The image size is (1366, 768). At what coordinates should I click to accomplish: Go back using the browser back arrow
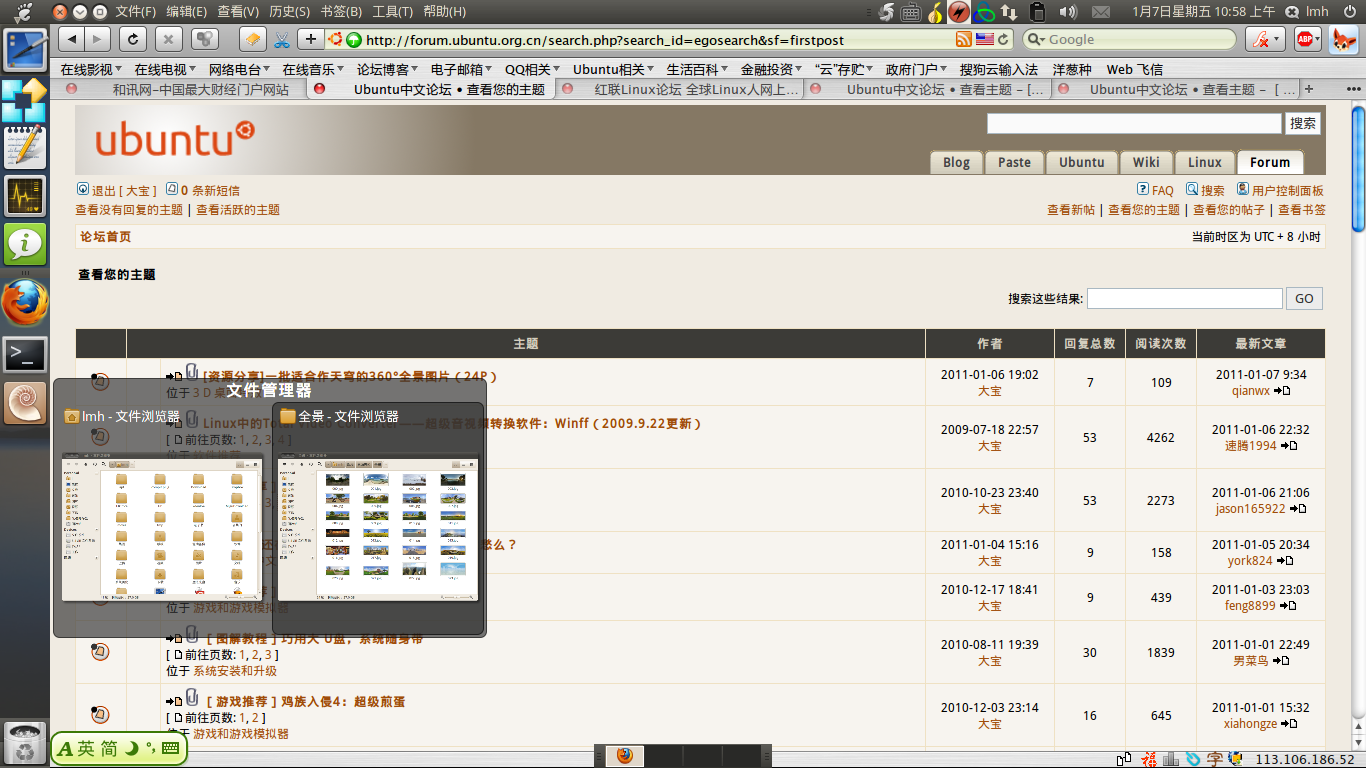coord(71,39)
